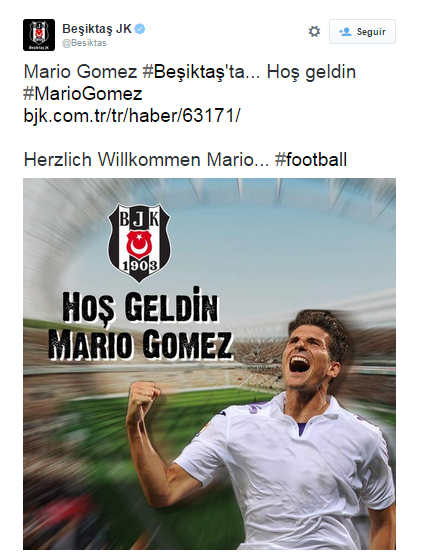Image resolution: width=422 pixels, height=556 pixels.
Task: Click the 'Hoş Geldin' headline in image
Action: point(140,306)
